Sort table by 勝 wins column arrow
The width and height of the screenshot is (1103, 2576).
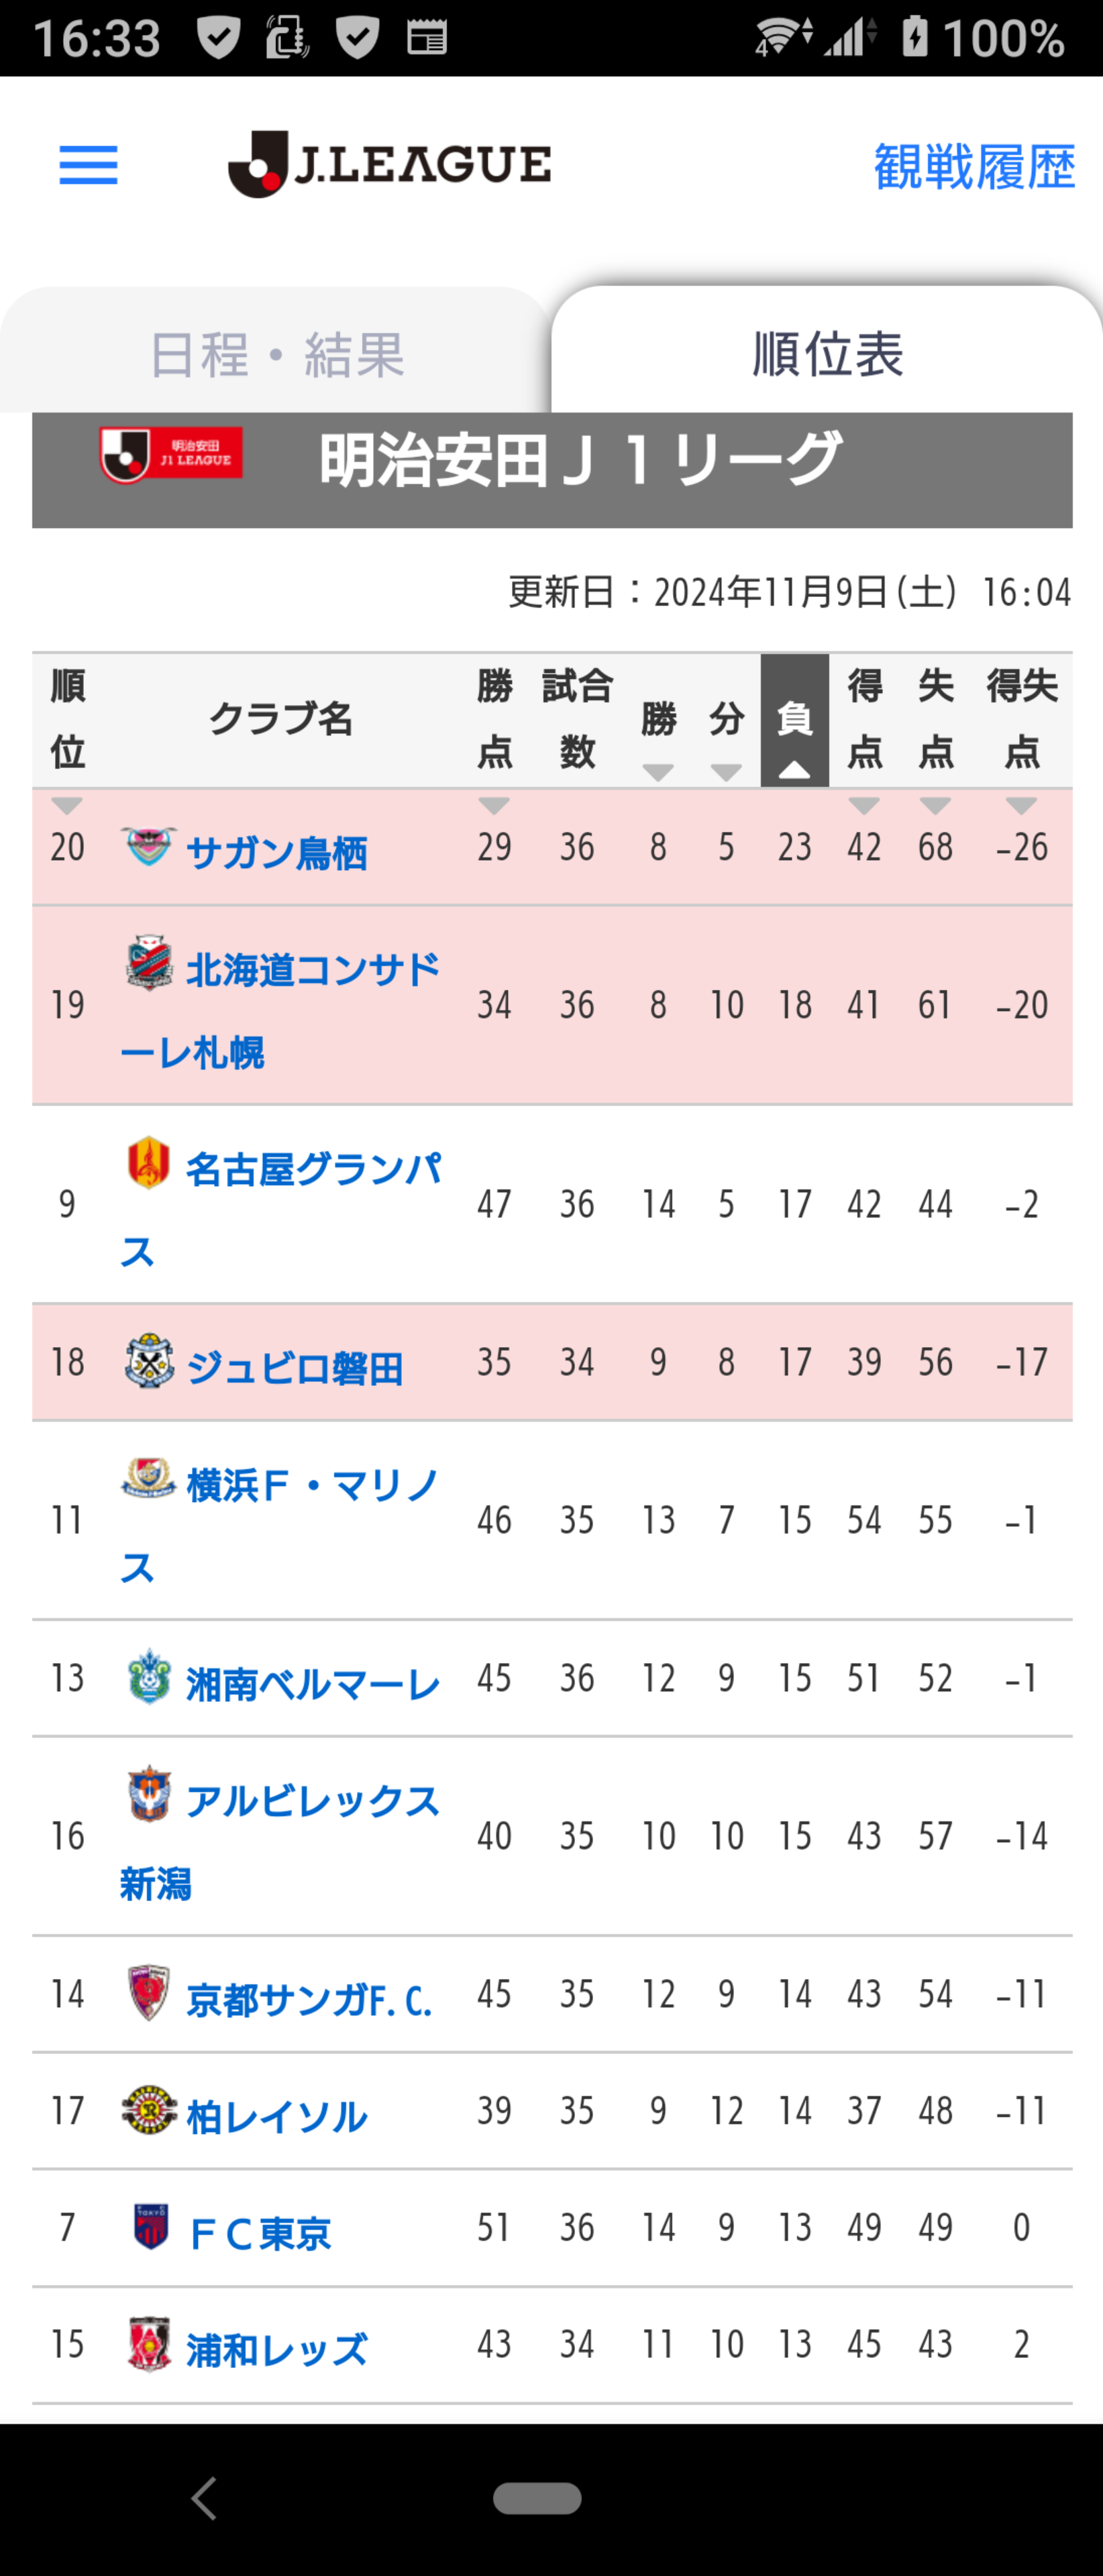[x=658, y=772]
